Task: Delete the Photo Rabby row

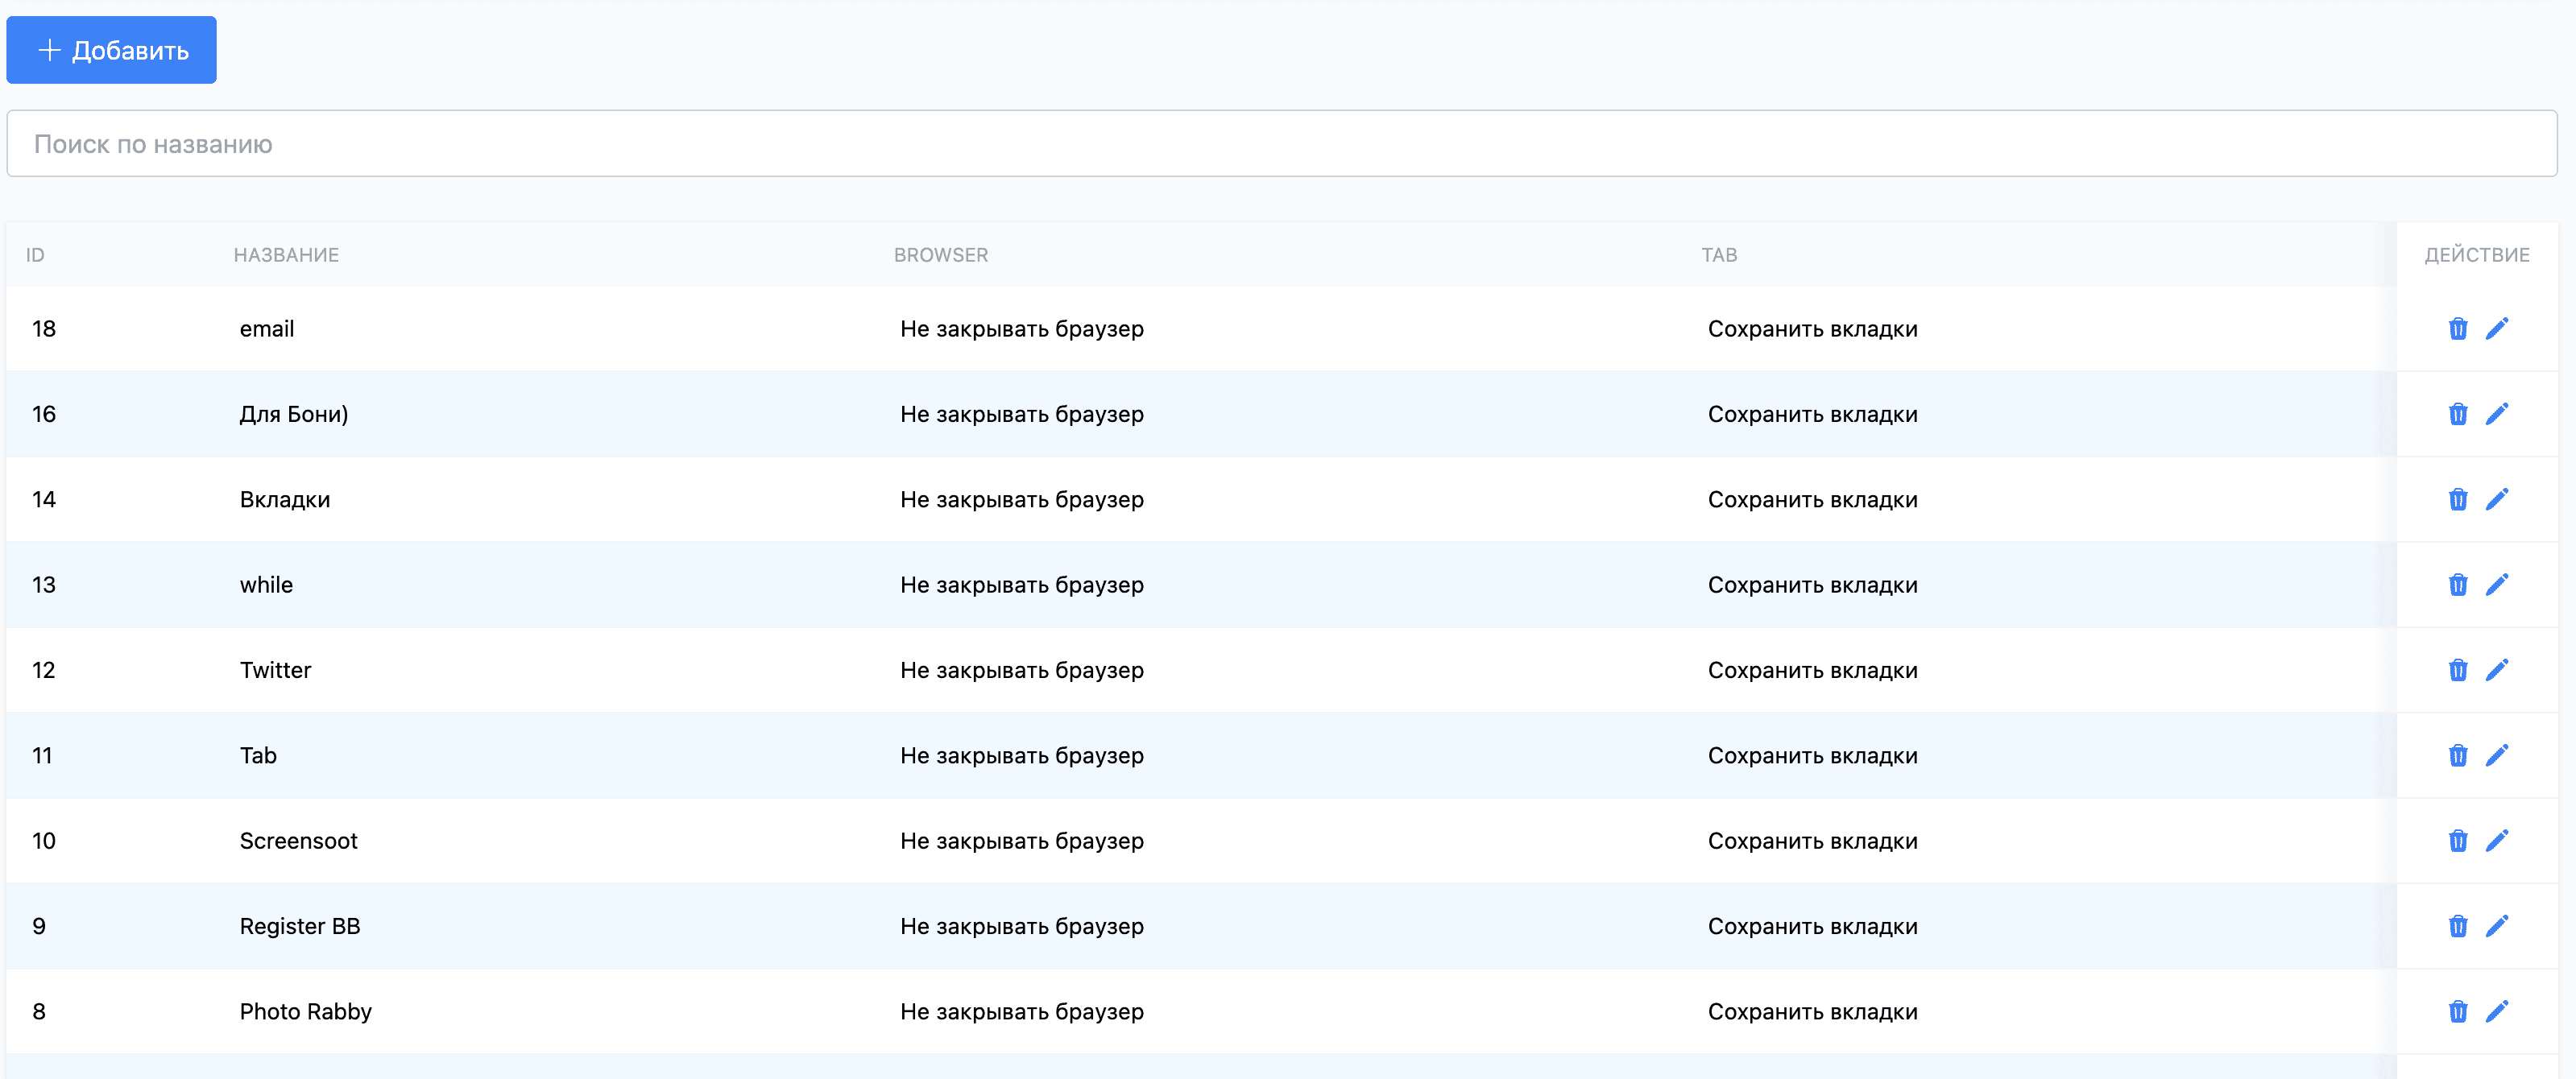Action: click(2457, 1011)
